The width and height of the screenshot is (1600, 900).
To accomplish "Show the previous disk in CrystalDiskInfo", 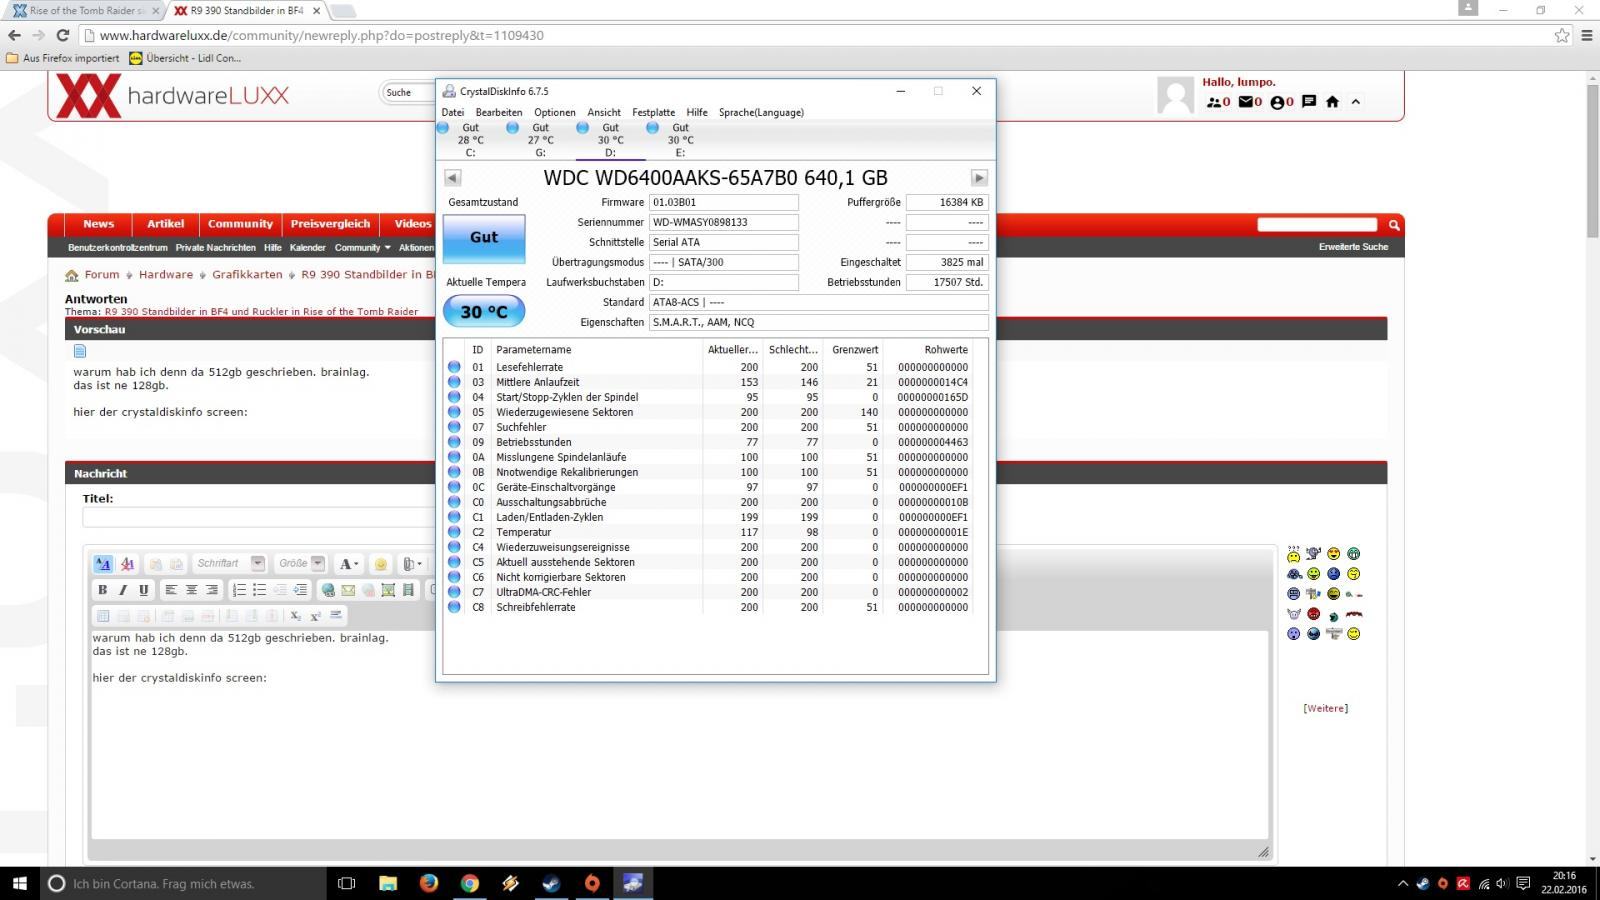I will click(452, 178).
